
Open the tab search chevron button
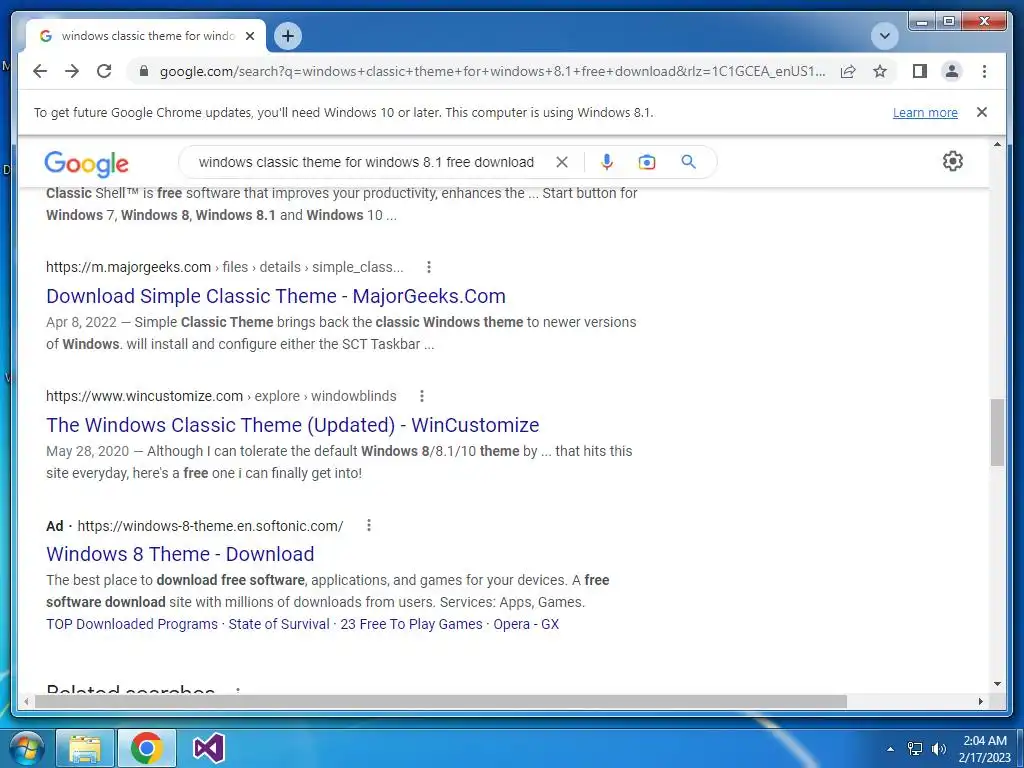pos(885,36)
